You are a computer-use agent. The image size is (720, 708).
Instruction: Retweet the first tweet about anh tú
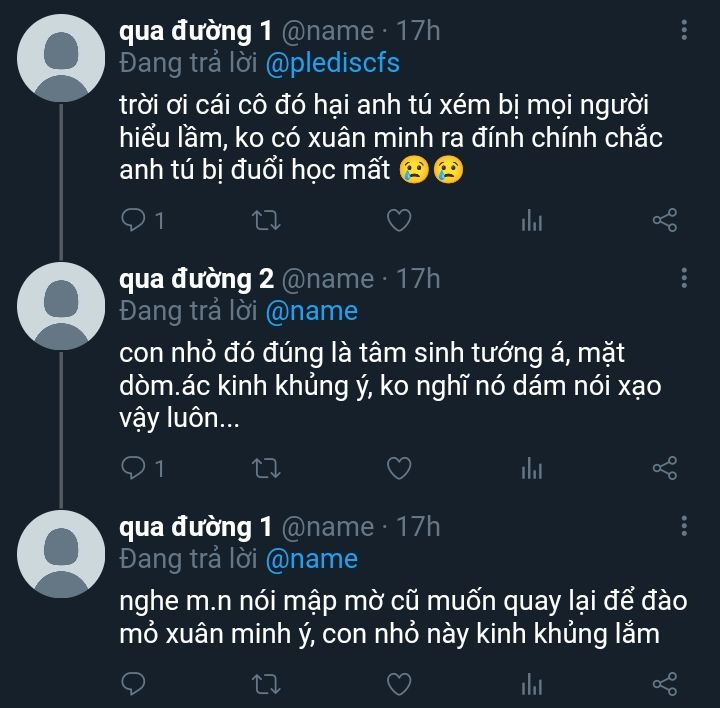[265, 220]
